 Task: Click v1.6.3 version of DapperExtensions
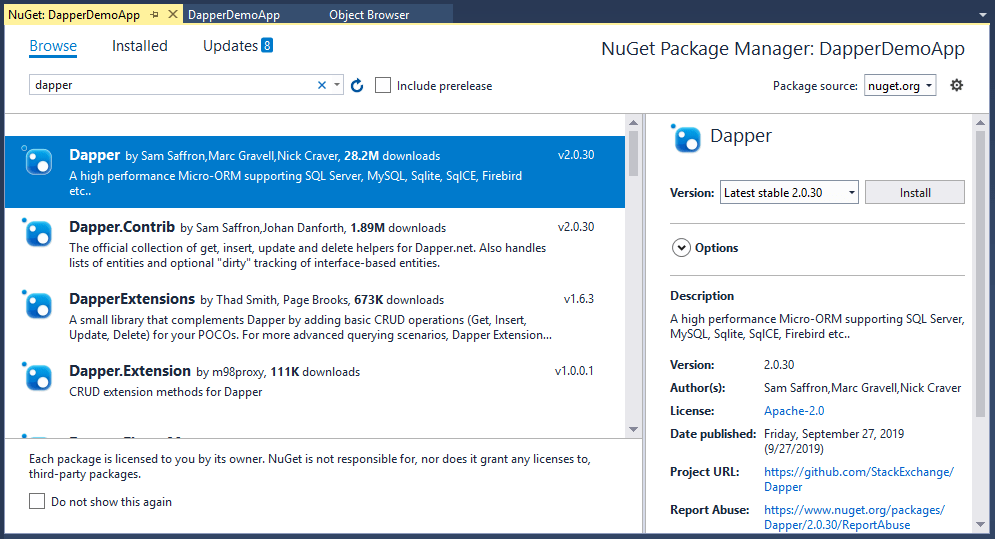(x=579, y=298)
